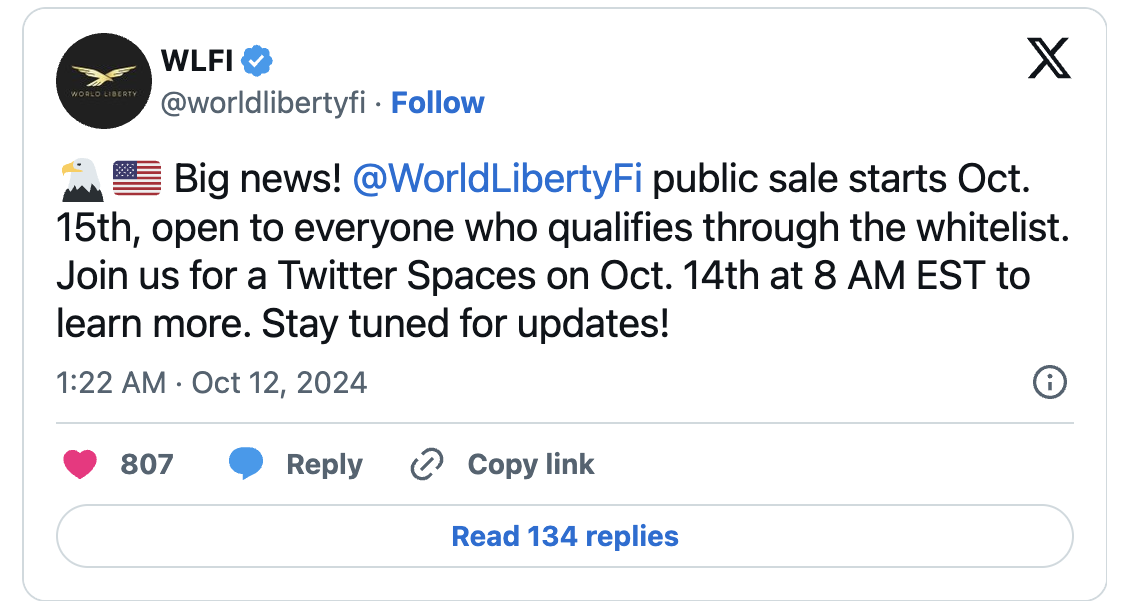
Task: Click the blue verified badge
Action: tap(258, 62)
